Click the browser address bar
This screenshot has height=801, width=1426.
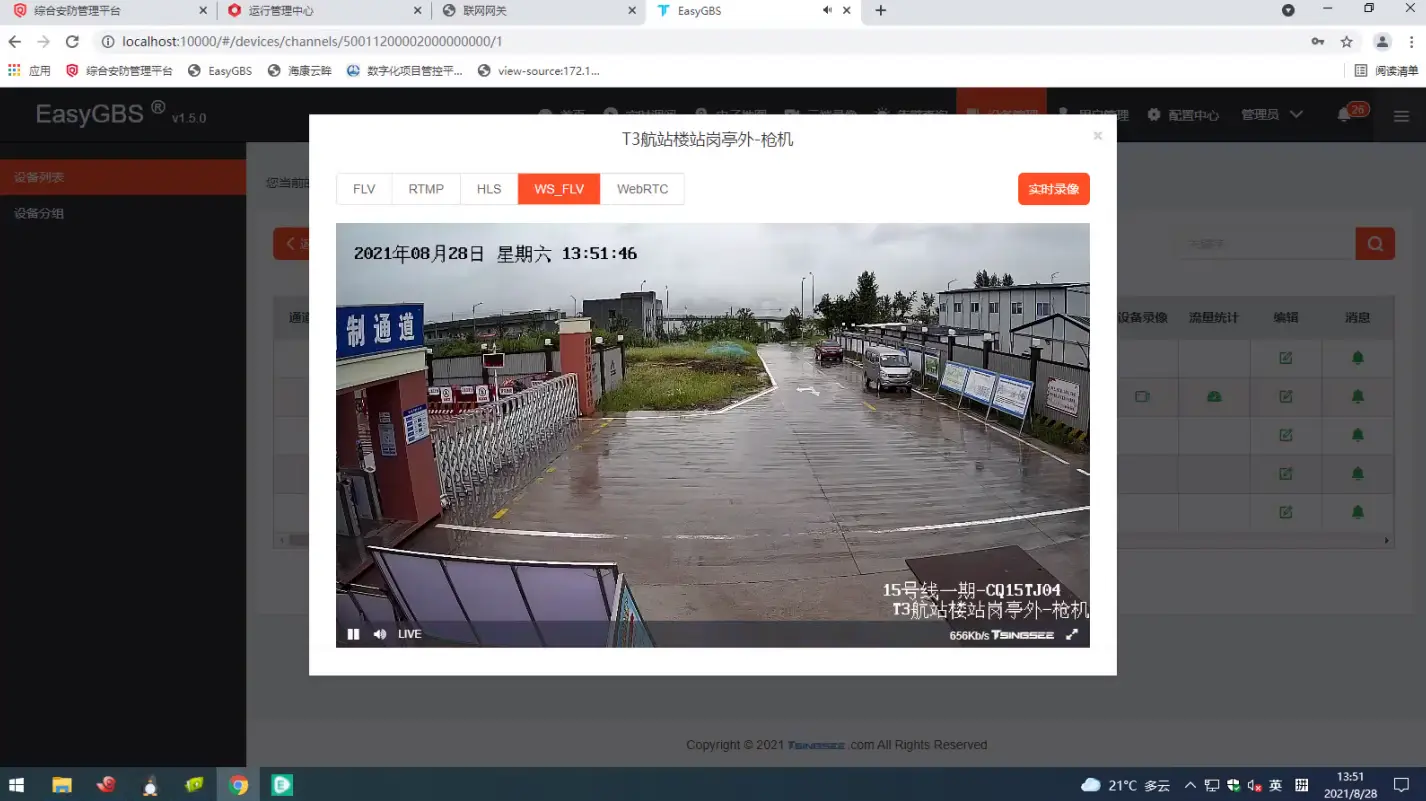[x=700, y=42]
